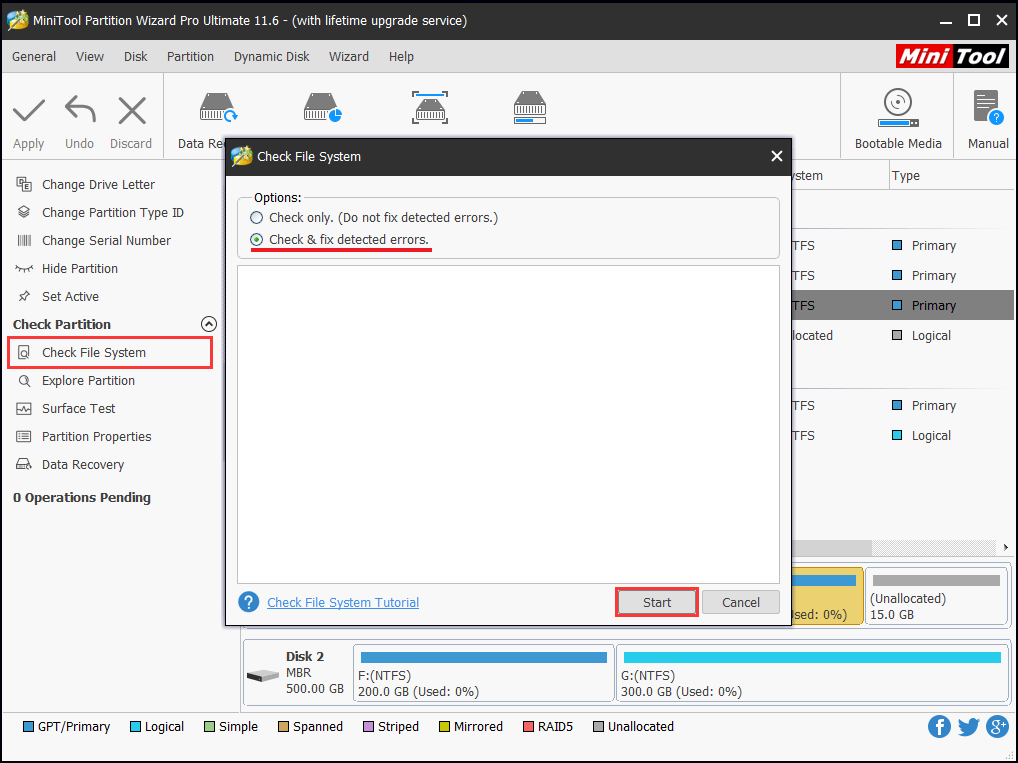The image size is (1018, 763).
Task: Click the Start button
Action: tap(656, 602)
